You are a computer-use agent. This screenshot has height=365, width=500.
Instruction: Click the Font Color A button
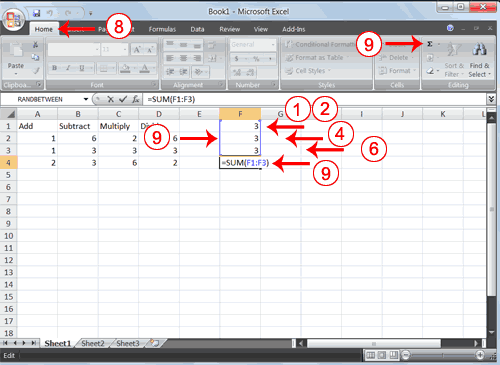coord(144,68)
